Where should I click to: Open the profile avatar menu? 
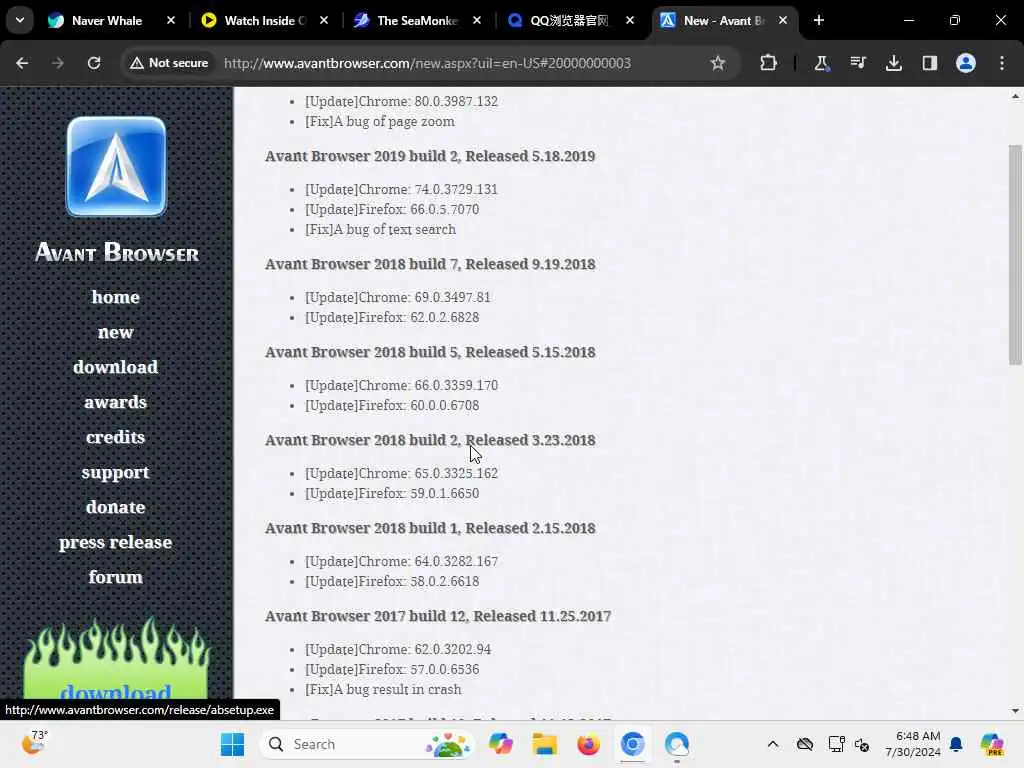tap(966, 63)
